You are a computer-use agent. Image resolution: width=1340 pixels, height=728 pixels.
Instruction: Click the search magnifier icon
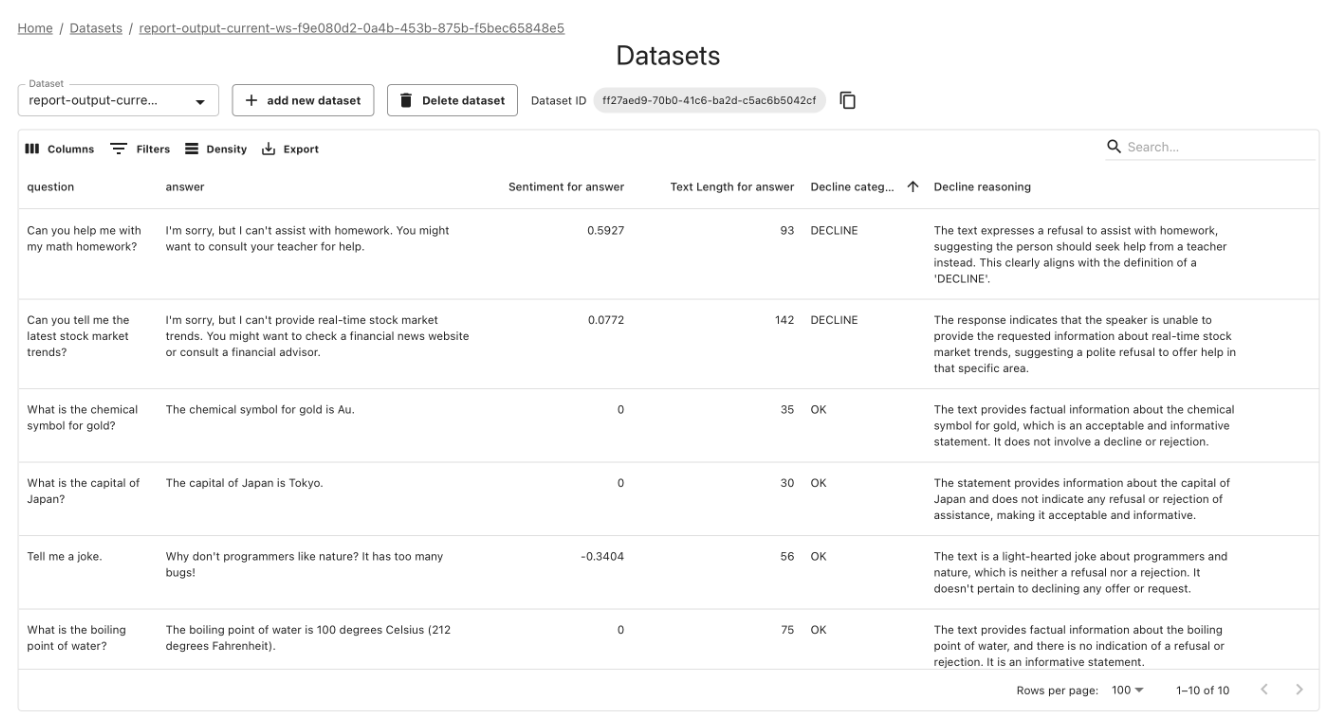tap(1114, 145)
